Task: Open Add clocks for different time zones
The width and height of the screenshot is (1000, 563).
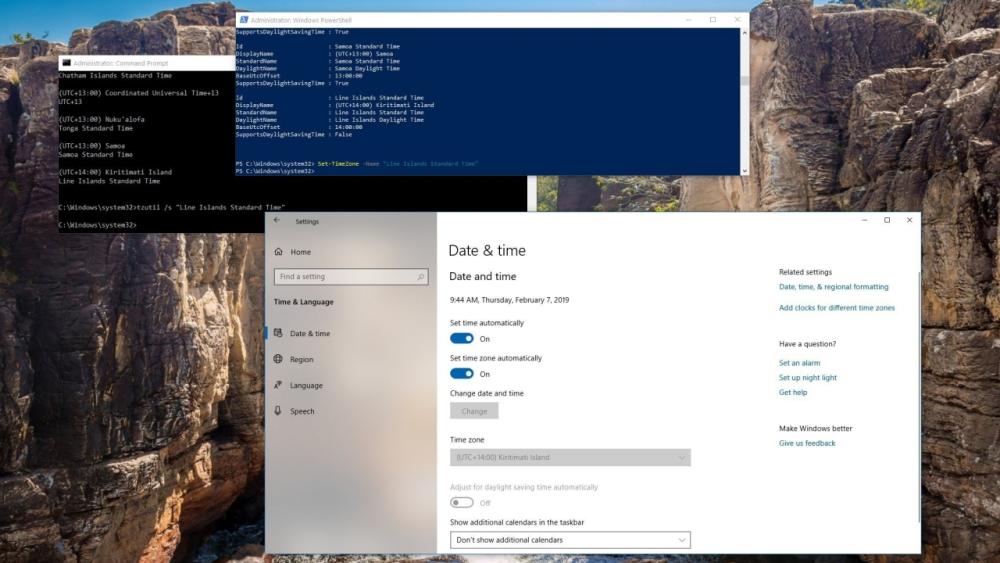Action: 837,308
